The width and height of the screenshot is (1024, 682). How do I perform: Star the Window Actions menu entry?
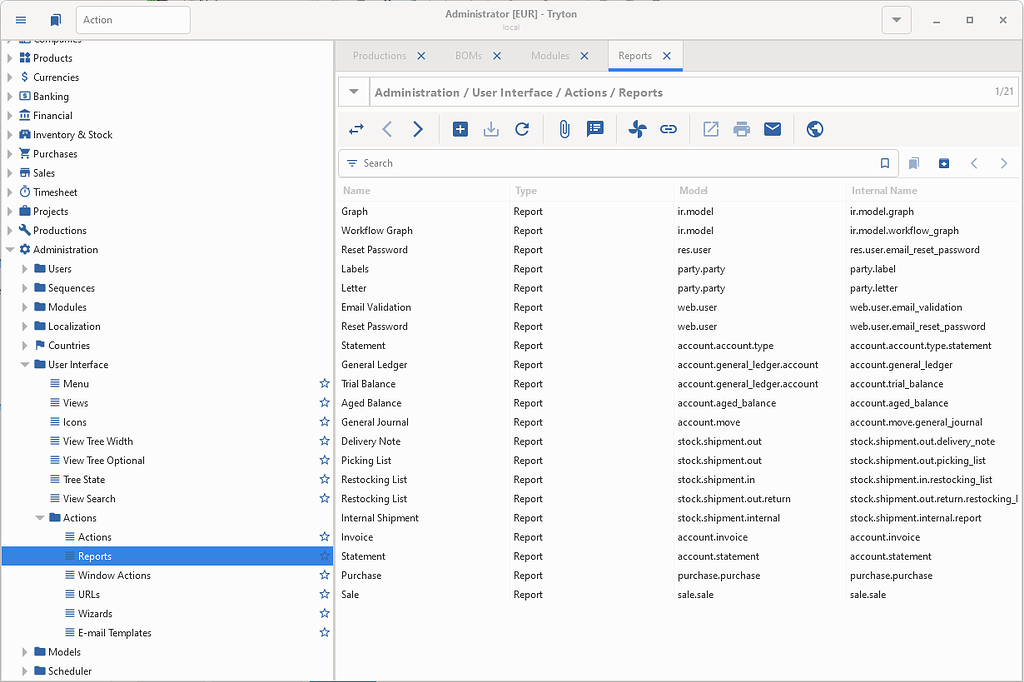pyautogui.click(x=324, y=575)
